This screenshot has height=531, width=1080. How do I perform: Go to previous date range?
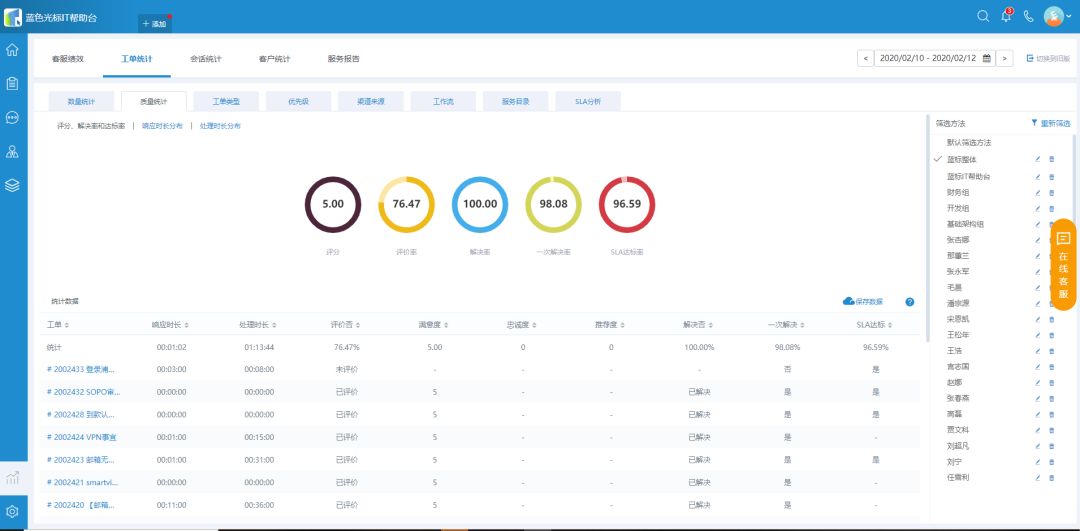865,59
